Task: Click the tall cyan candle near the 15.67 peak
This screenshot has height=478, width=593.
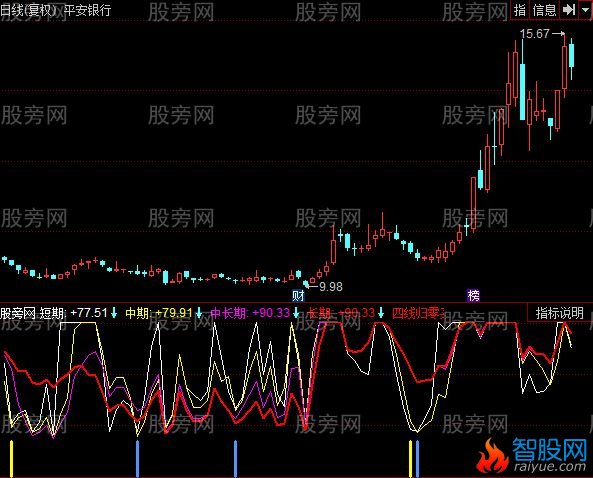Action: click(x=523, y=92)
